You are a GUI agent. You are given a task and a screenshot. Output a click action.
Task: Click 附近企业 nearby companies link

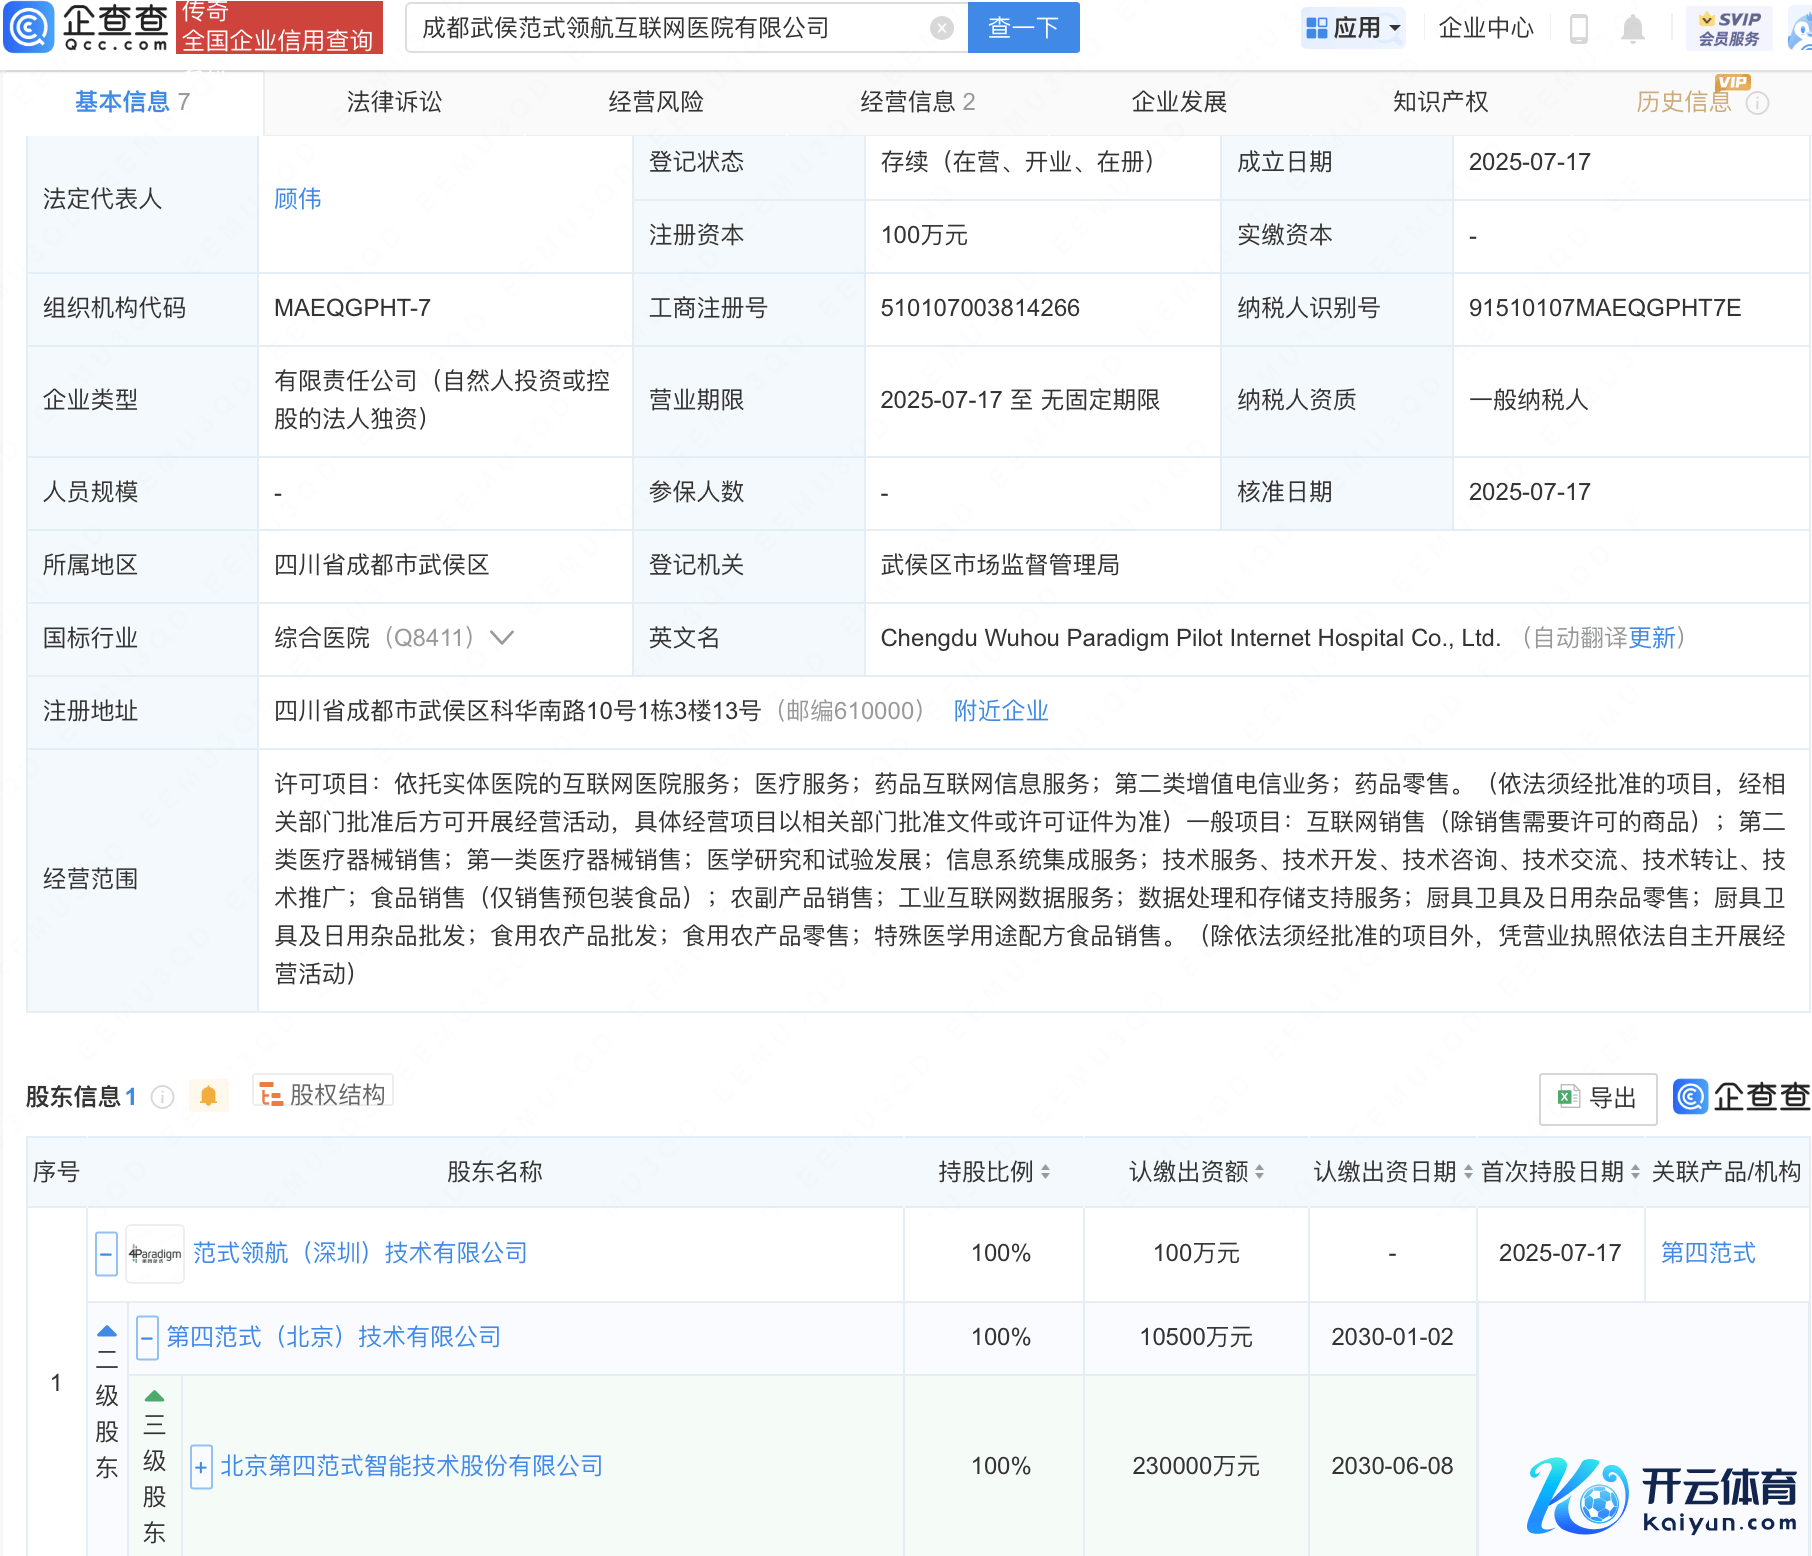click(x=1000, y=711)
